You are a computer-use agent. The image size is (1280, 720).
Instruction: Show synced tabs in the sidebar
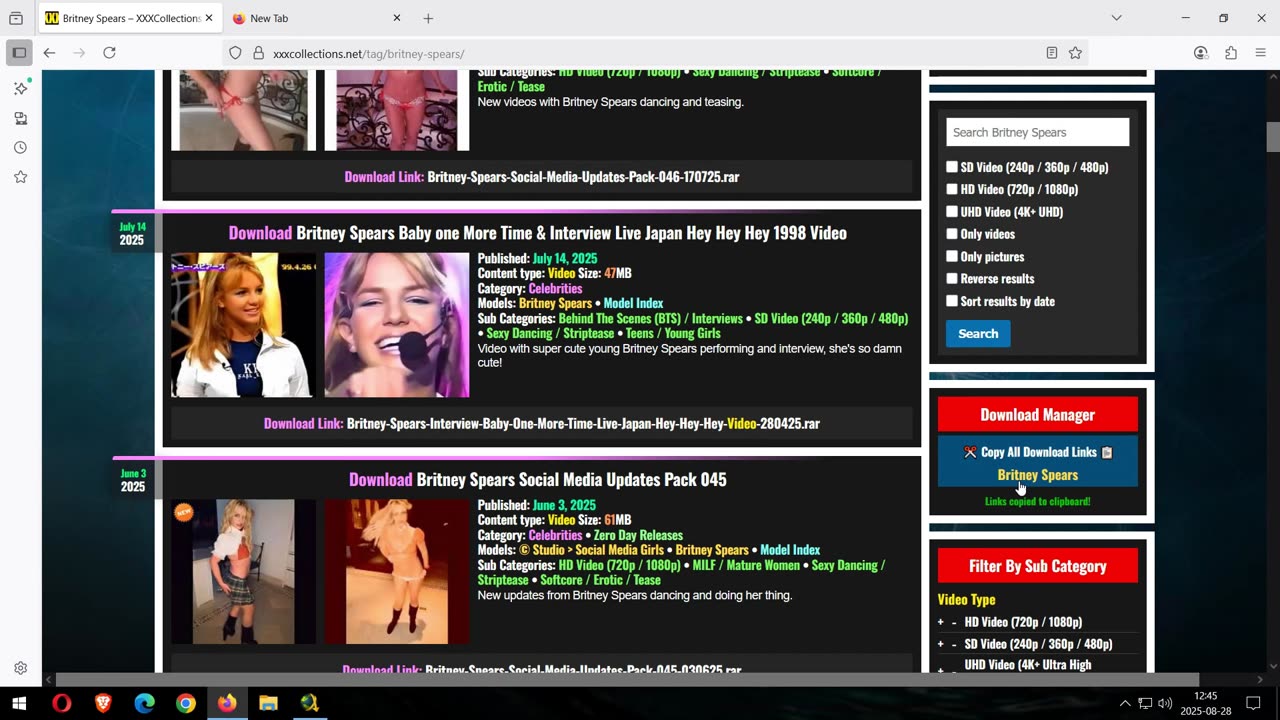point(20,118)
